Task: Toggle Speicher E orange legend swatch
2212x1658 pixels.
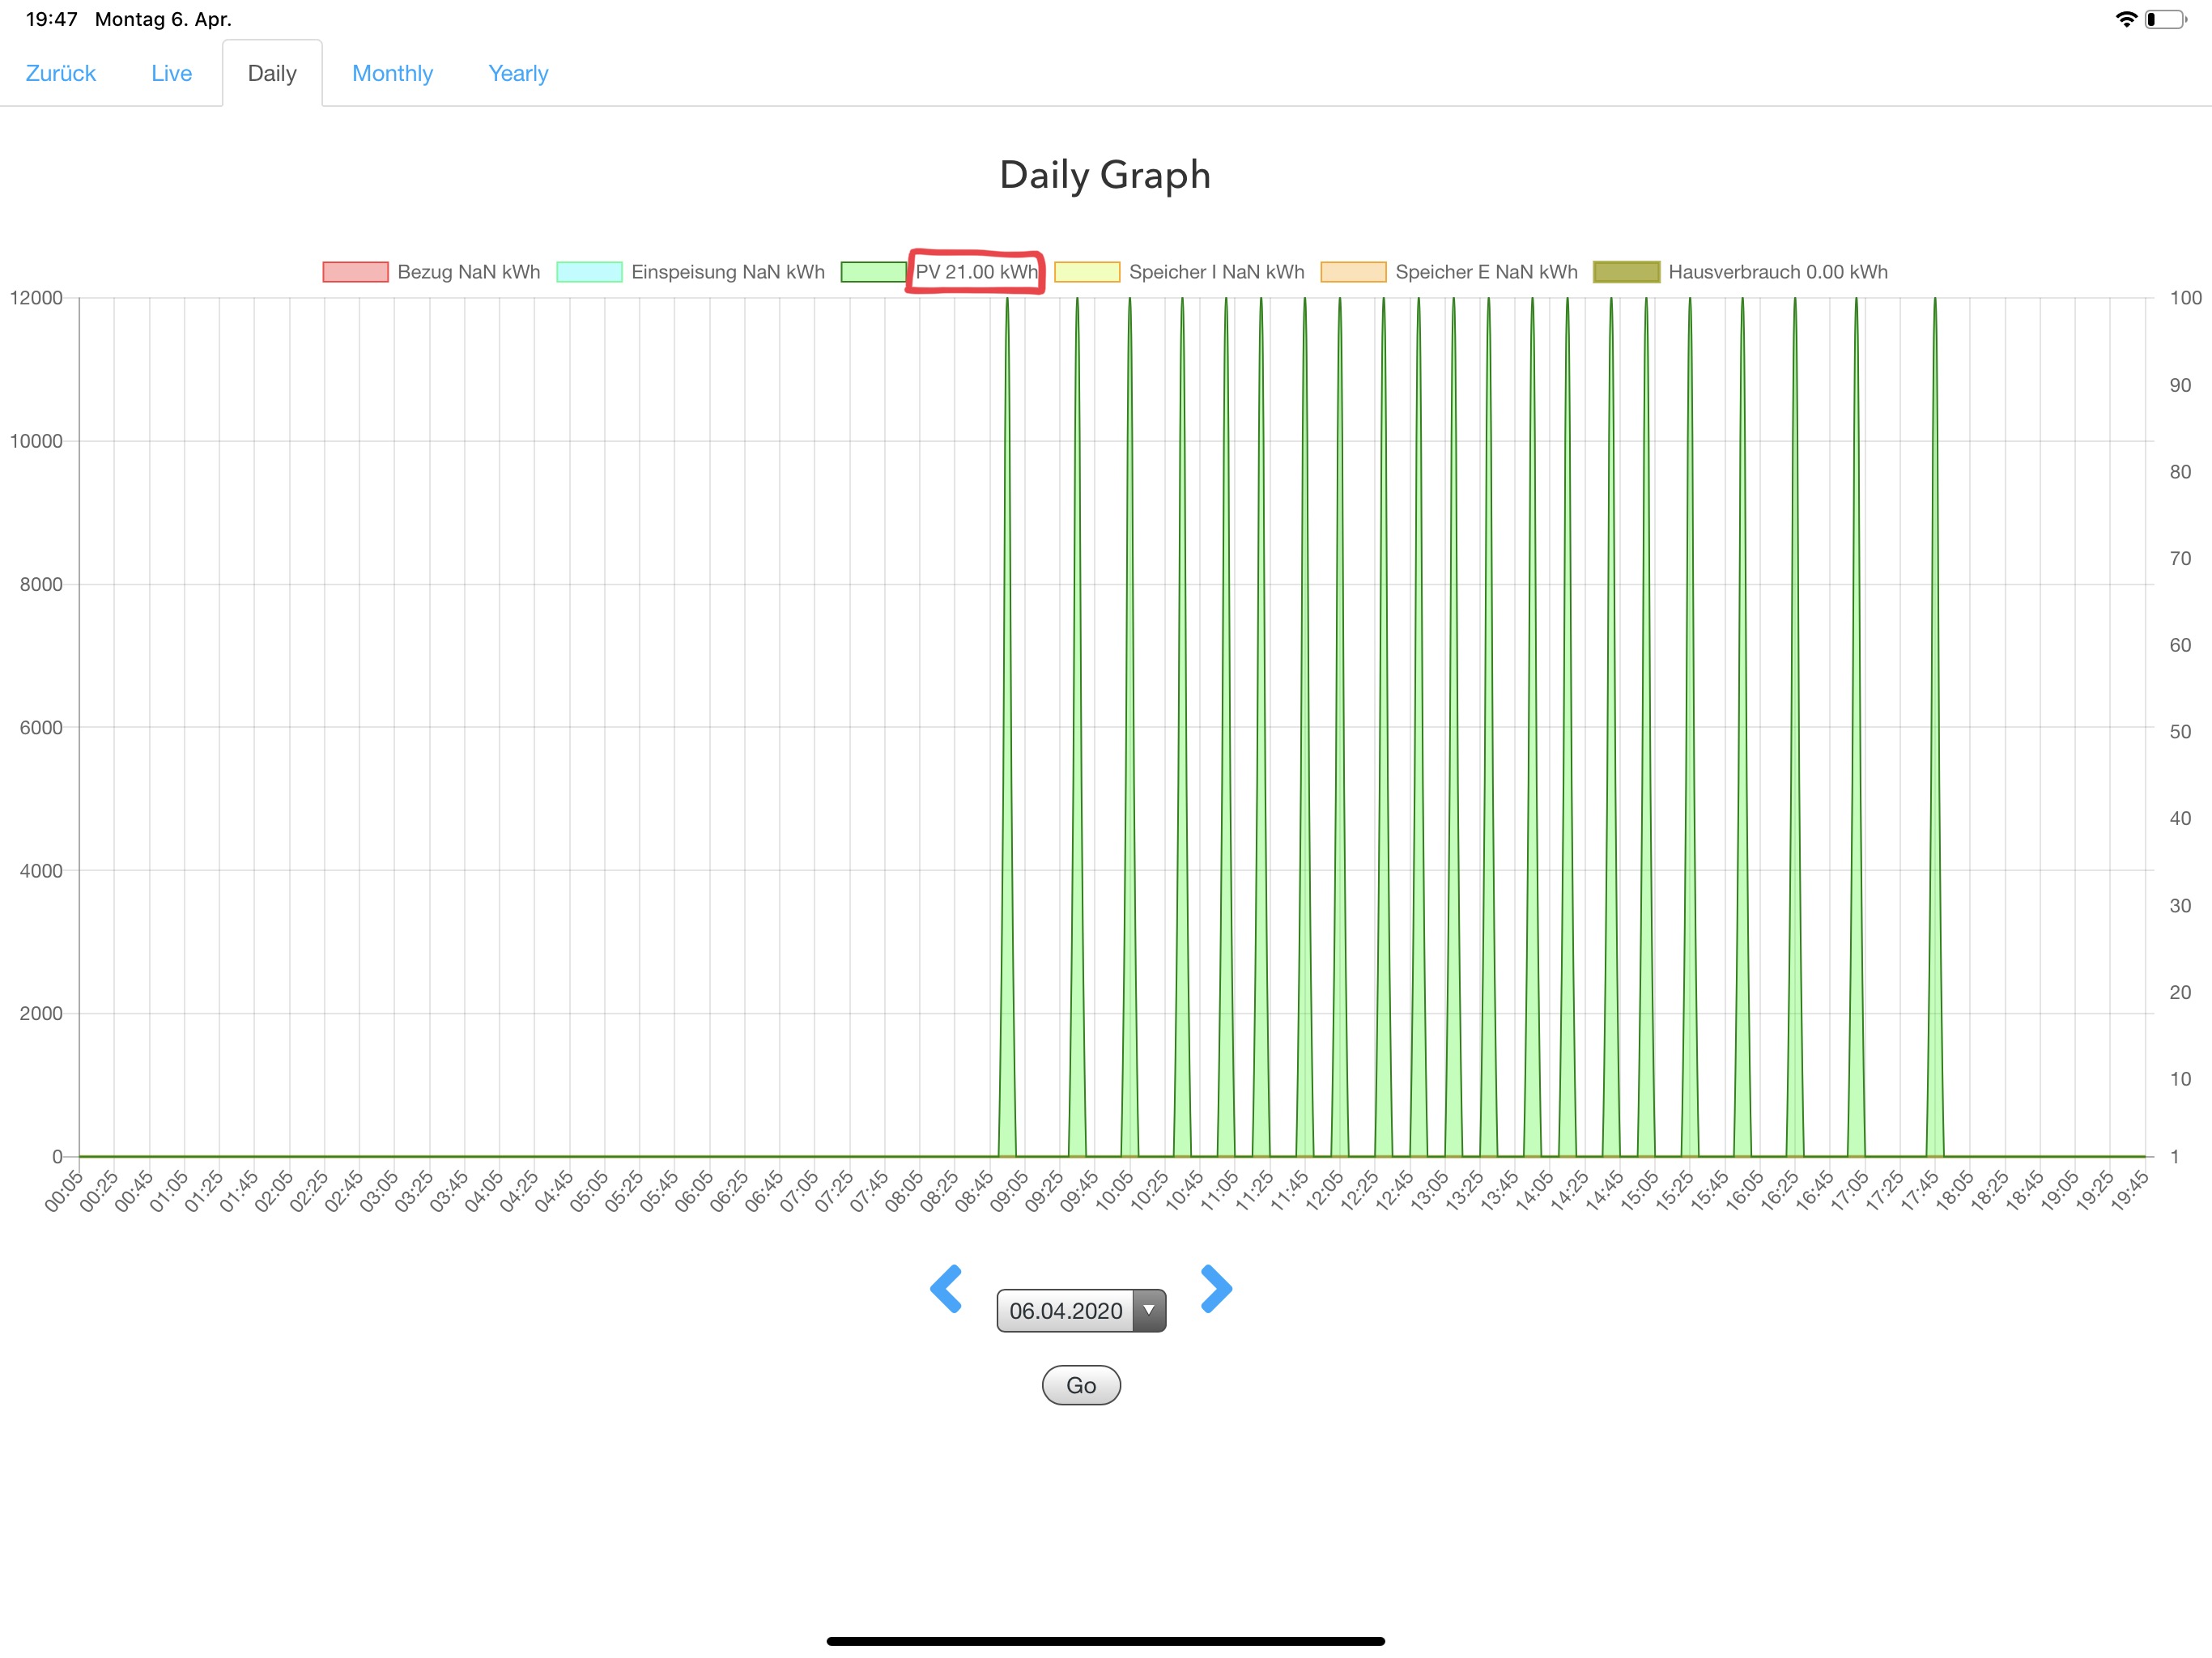Action: click(1353, 272)
